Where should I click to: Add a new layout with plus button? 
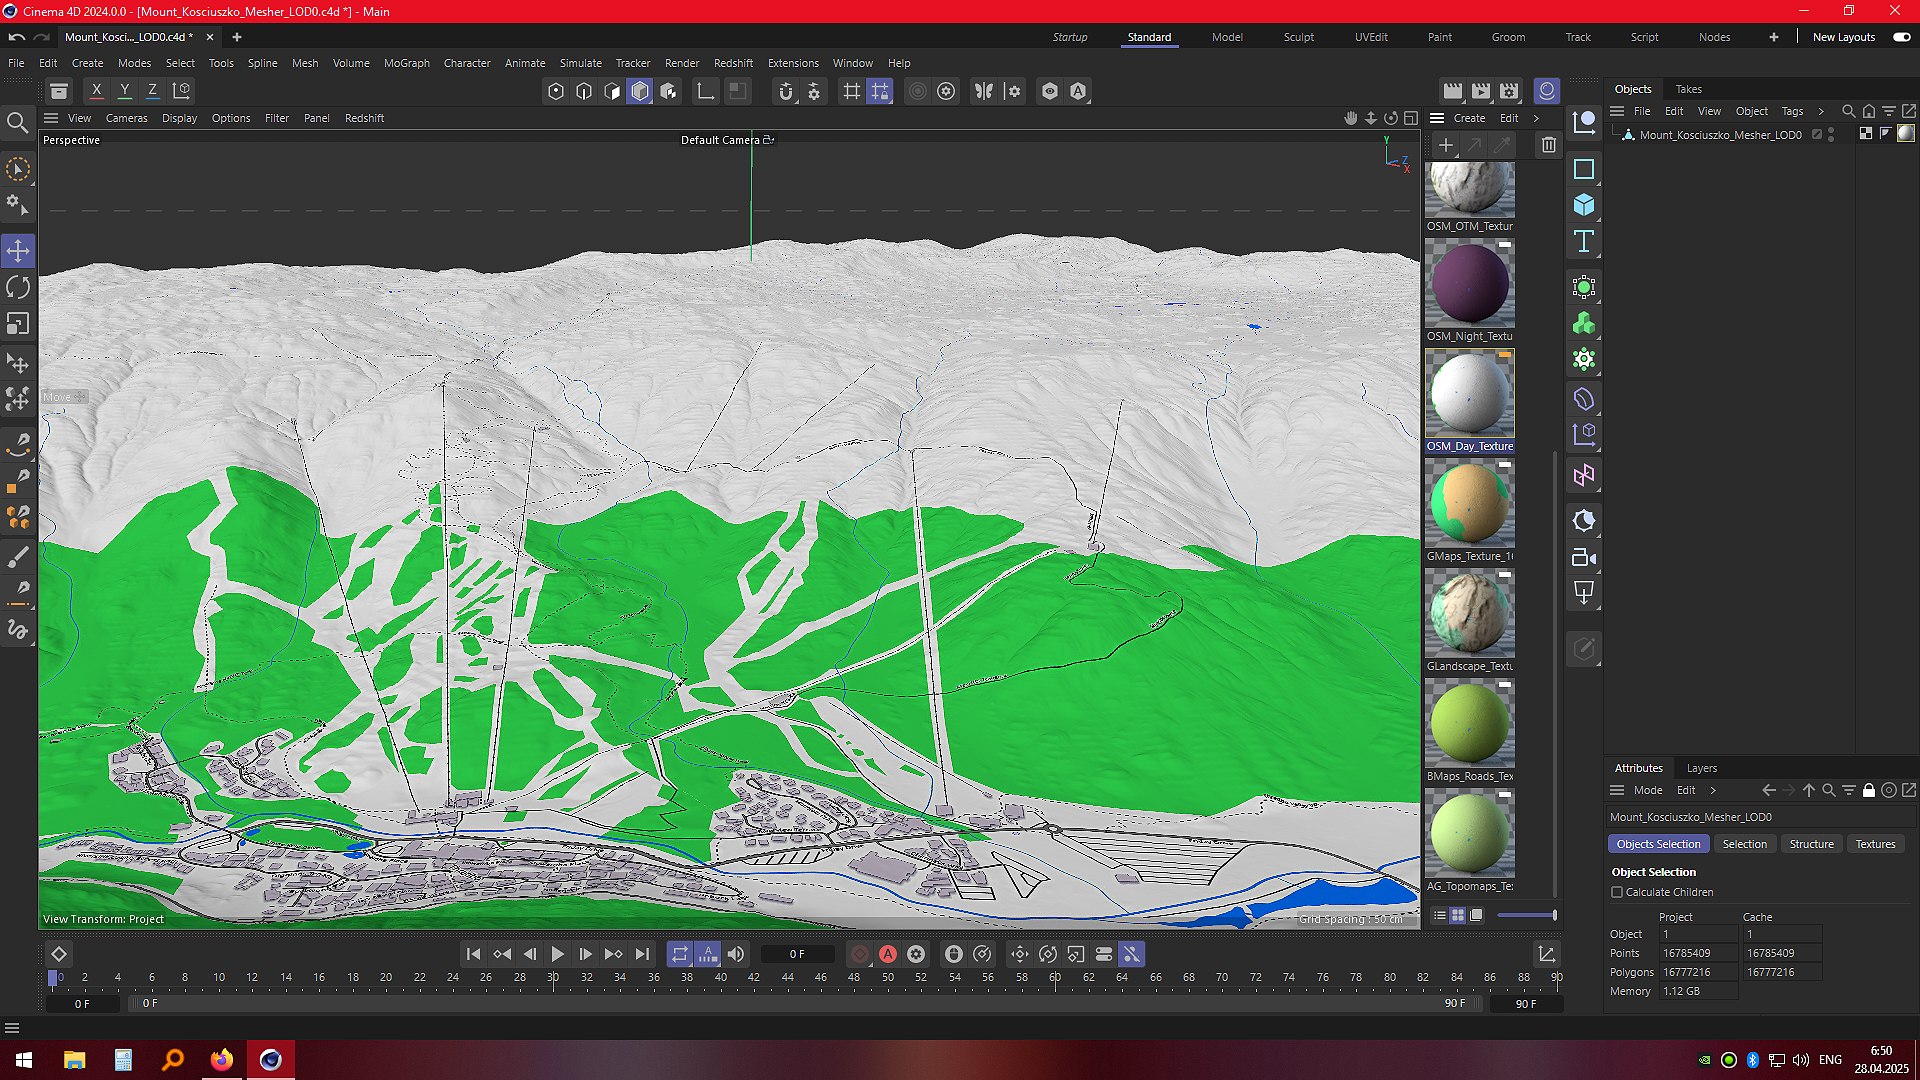click(1773, 37)
